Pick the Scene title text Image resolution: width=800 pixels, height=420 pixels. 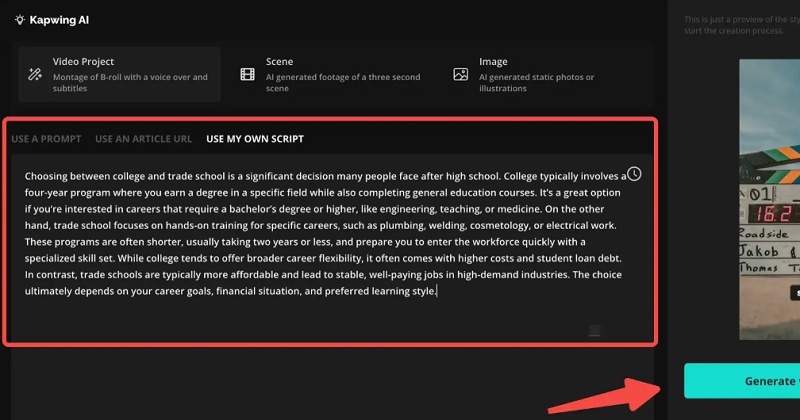coord(279,62)
